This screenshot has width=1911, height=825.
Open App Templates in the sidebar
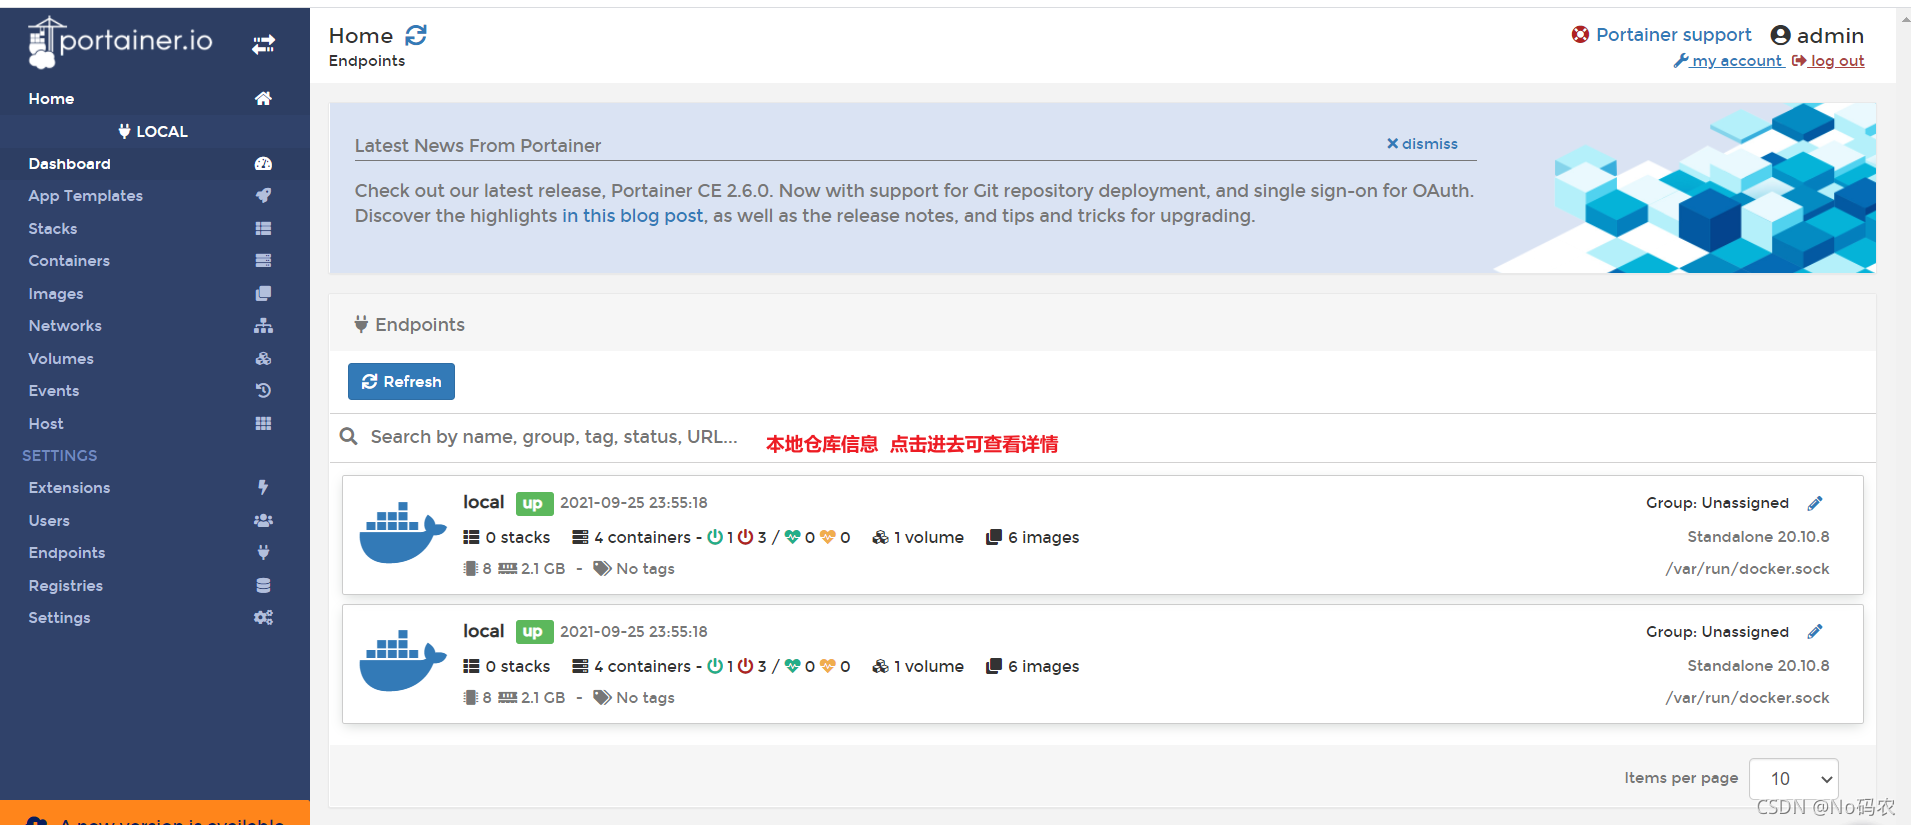[x=85, y=195]
